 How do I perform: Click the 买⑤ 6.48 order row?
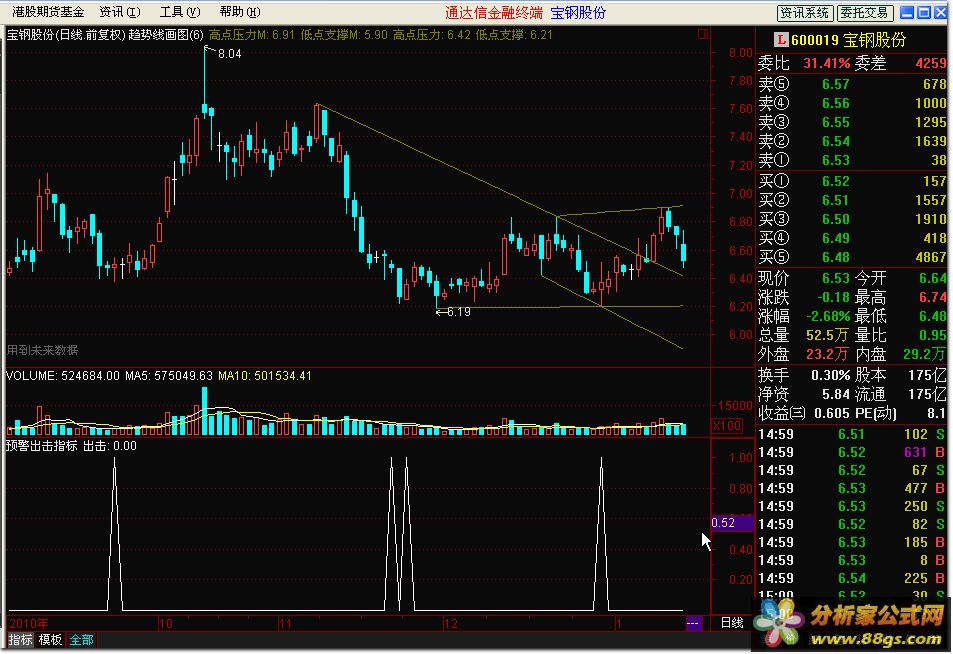pyautogui.click(x=852, y=257)
